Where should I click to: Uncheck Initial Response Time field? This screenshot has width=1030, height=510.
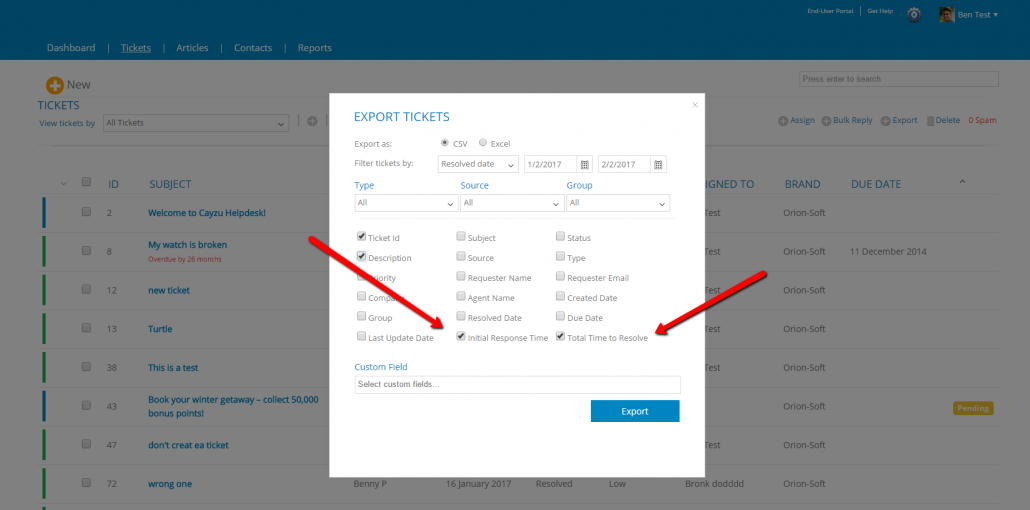click(461, 336)
